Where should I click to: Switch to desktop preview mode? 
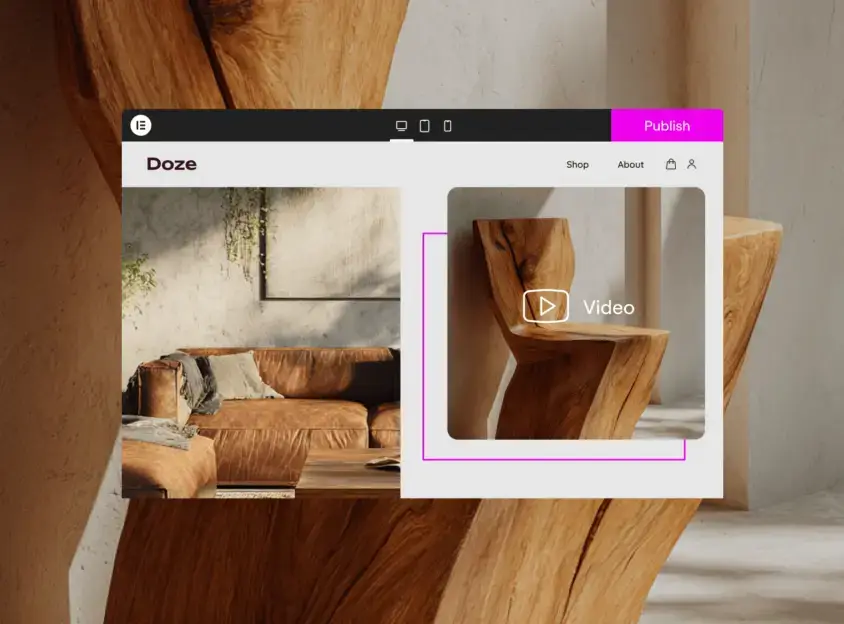(x=401, y=126)
